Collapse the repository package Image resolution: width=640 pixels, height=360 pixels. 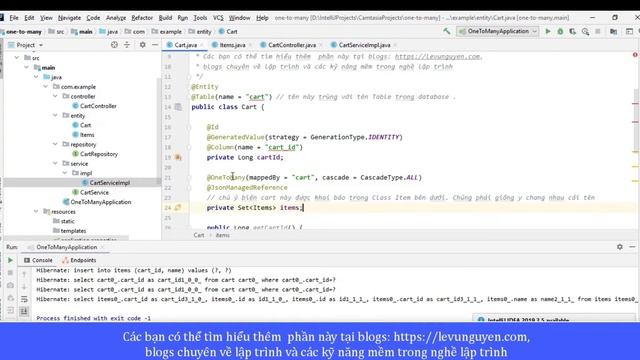[x=55, y=144]
